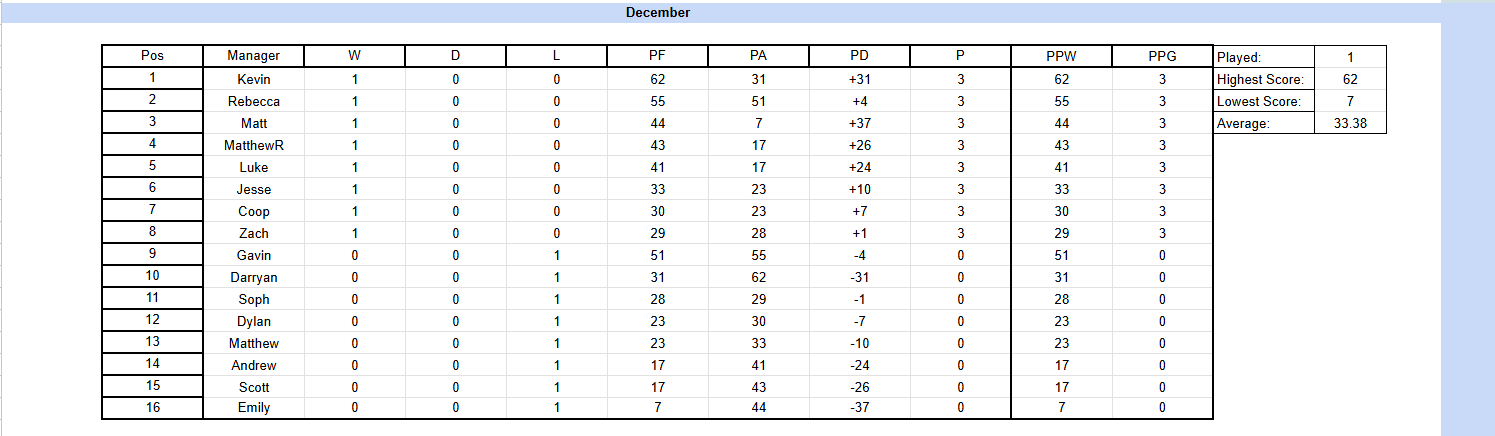
Task: Click position 16 in the Pos column
Action: point(152,408)
